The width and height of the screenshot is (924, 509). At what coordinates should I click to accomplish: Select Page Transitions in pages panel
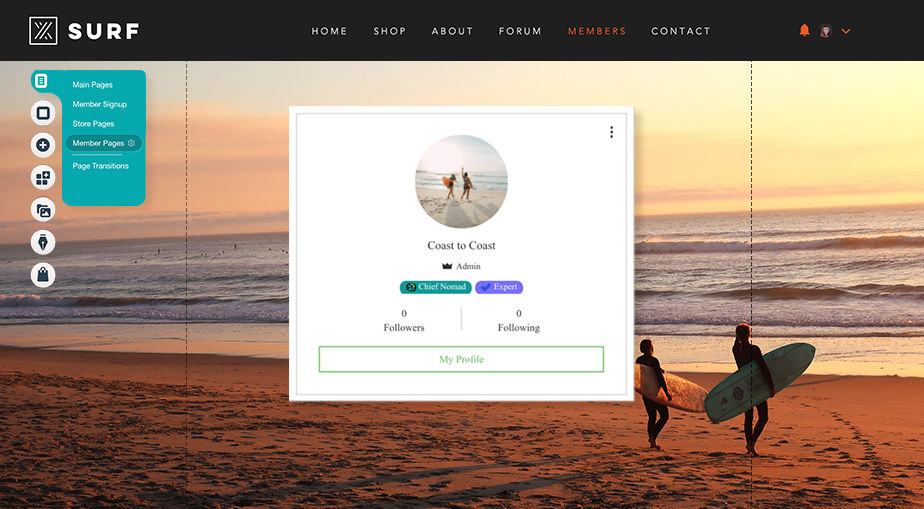click(100, 166)
